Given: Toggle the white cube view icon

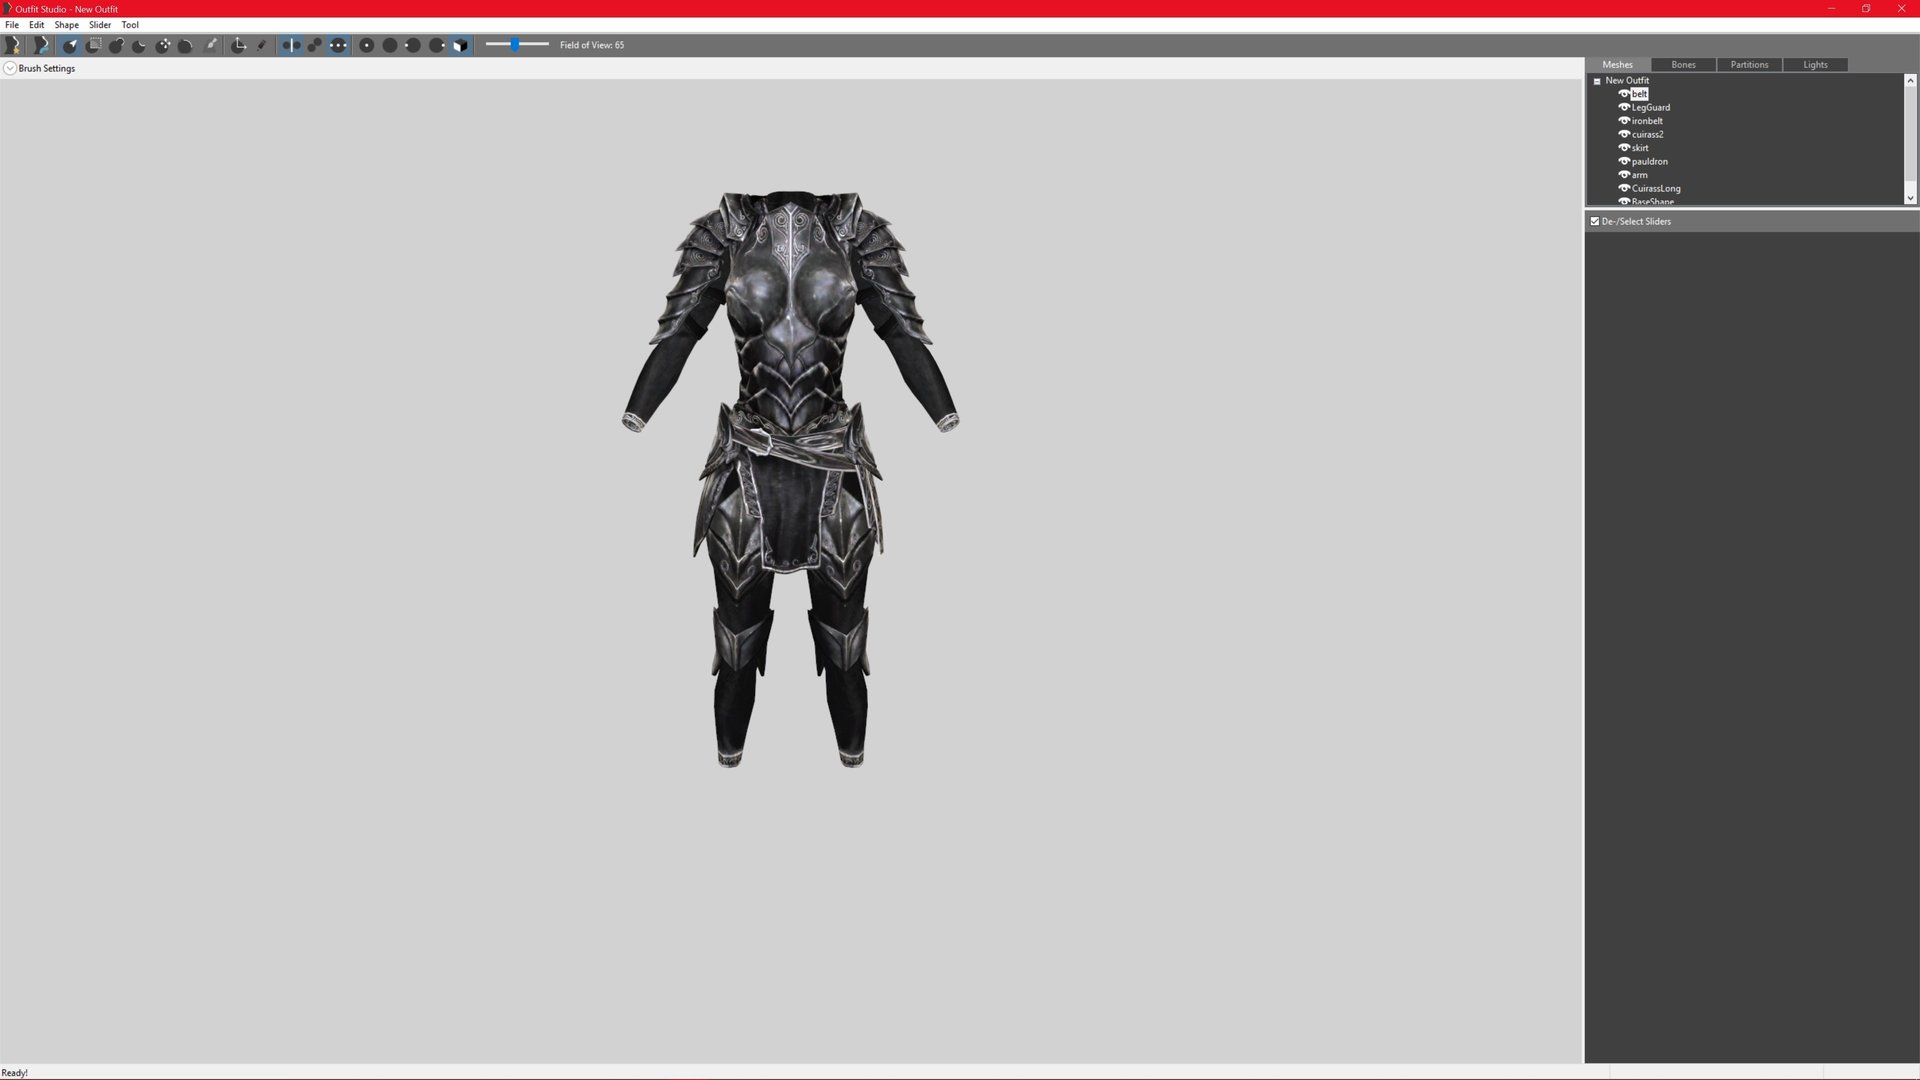Looking at the screenshot, I should pos(460,45).
